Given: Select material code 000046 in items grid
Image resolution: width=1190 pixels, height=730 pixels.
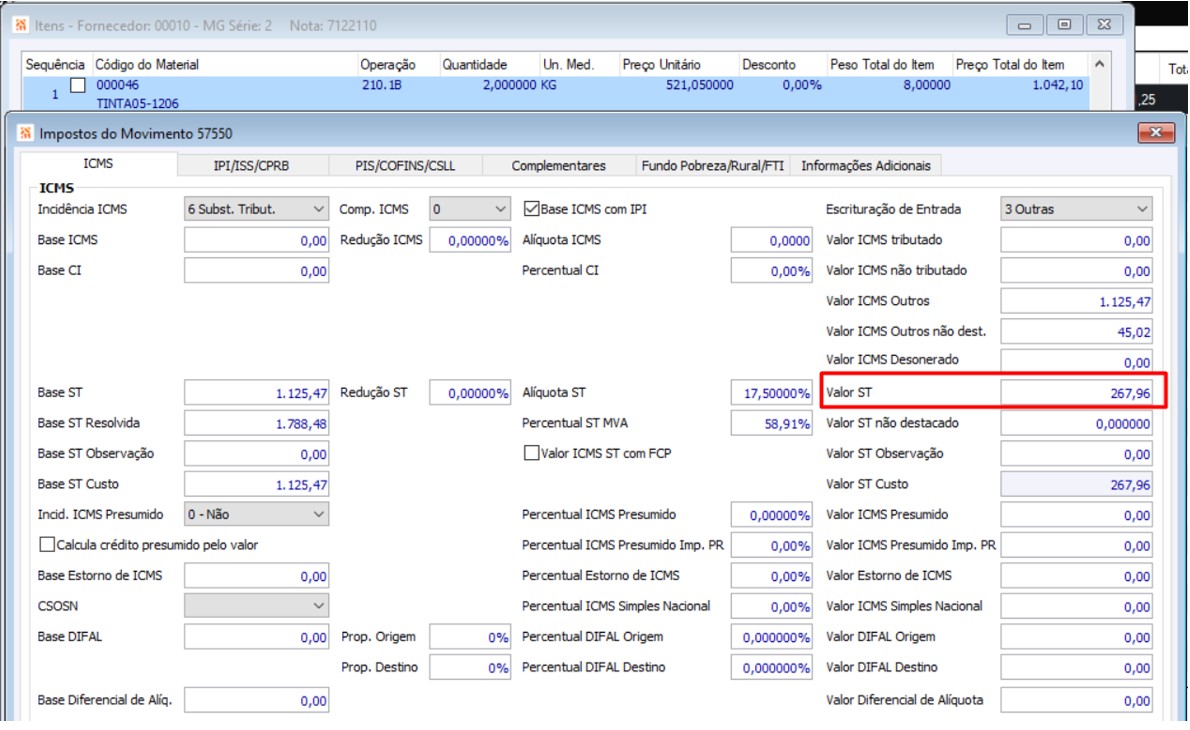Looking at the screenshot, I should point(118,85).
